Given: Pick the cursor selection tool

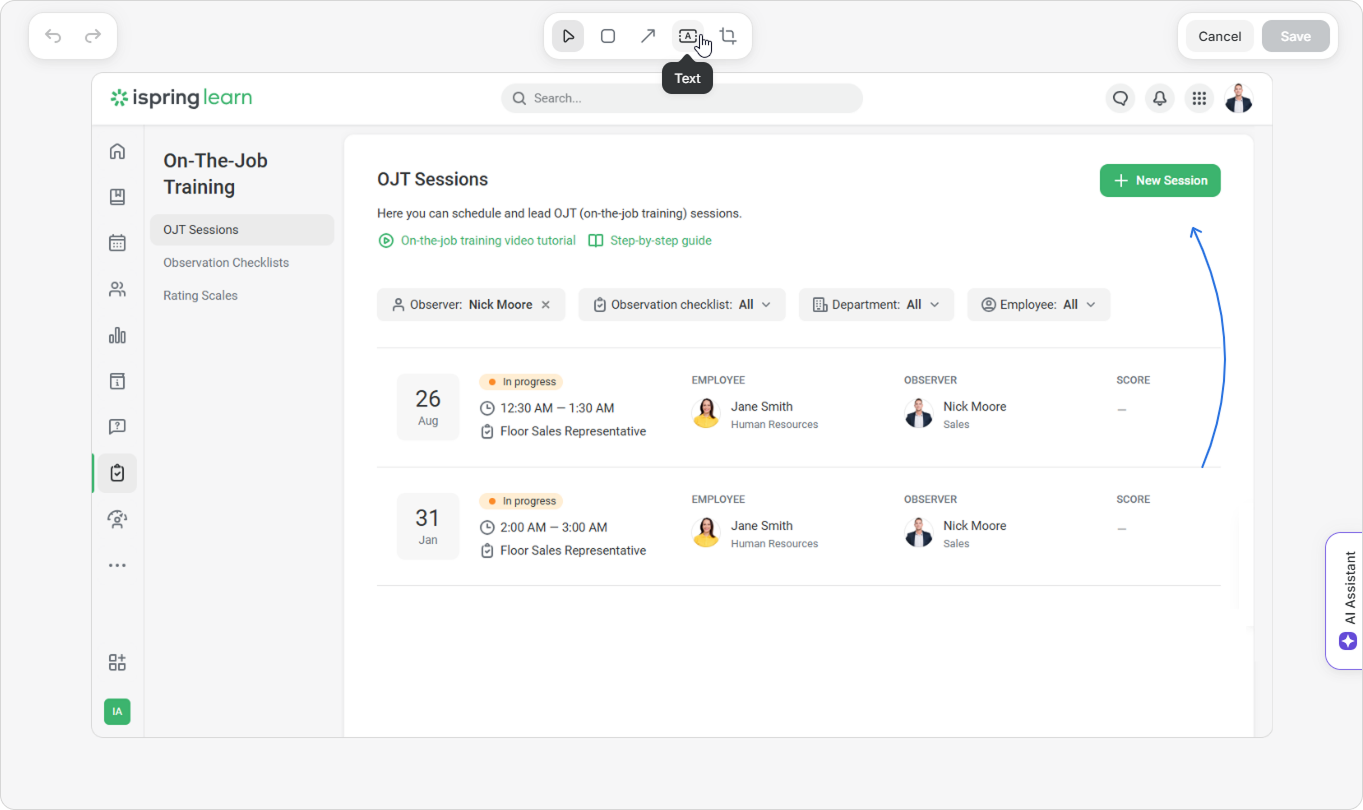Looking at the screenshot, I should (x=568, y=36).
